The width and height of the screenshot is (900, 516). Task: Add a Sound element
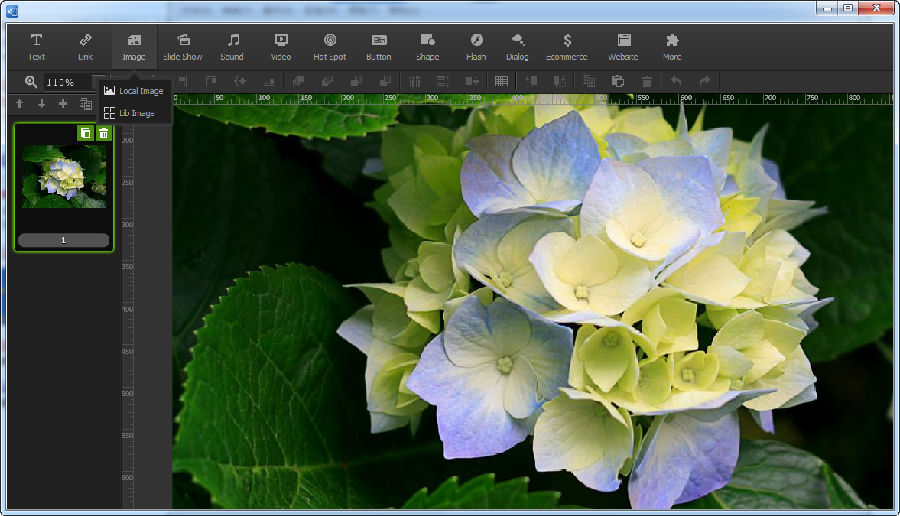point(232,46)
